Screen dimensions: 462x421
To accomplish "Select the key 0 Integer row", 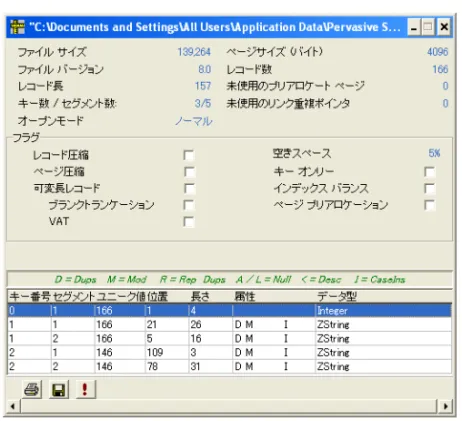I will point(229,311).
